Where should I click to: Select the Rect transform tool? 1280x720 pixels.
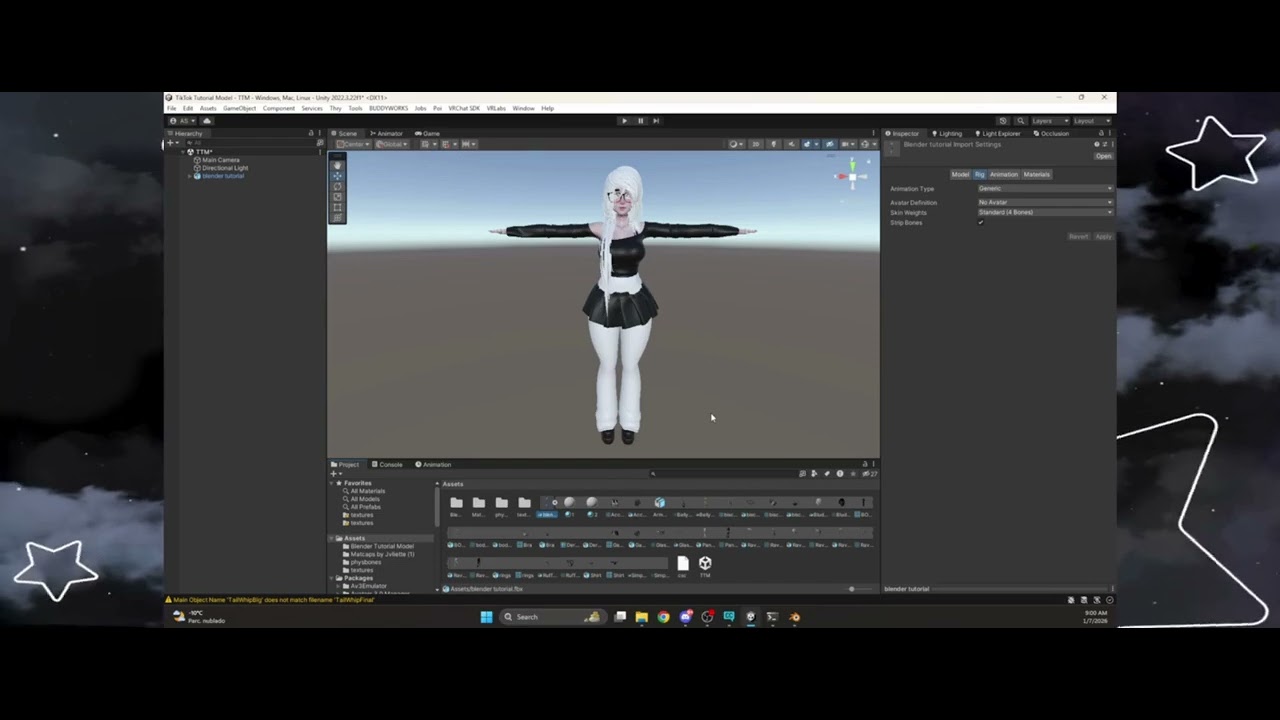tap(337, 207)
